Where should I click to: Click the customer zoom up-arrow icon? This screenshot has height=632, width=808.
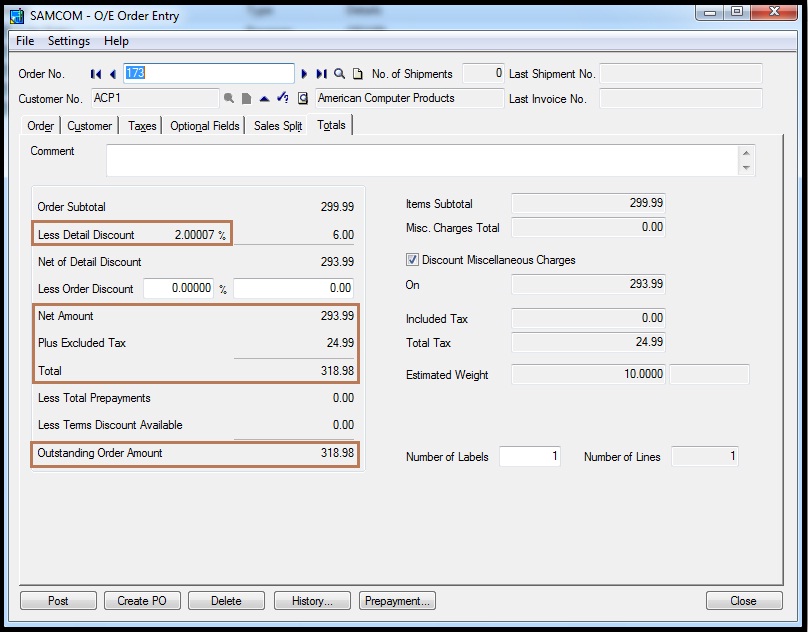pos(264,98)
